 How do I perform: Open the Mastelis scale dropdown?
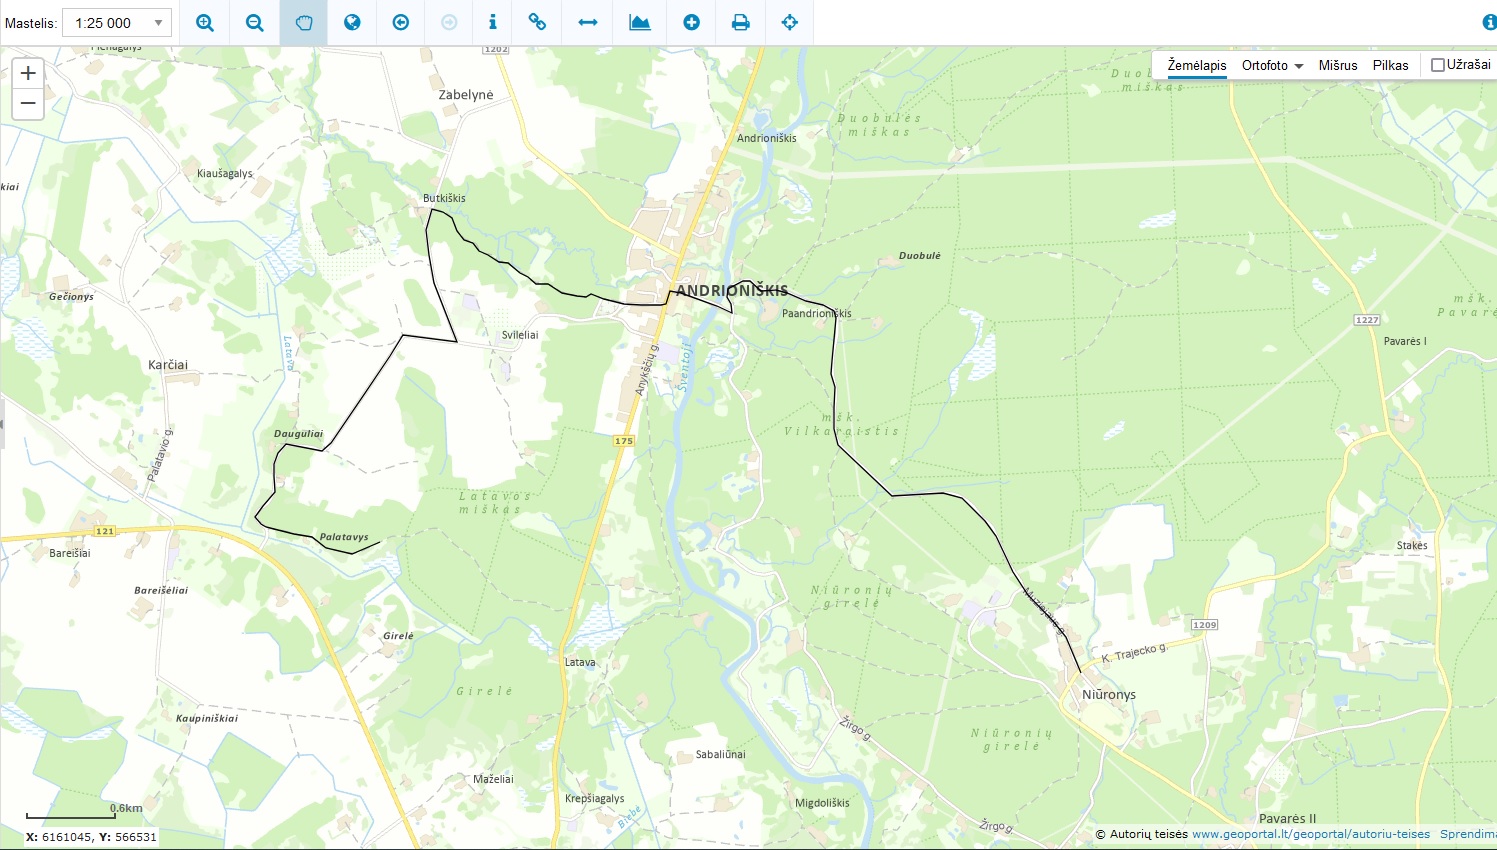point(117,23)
